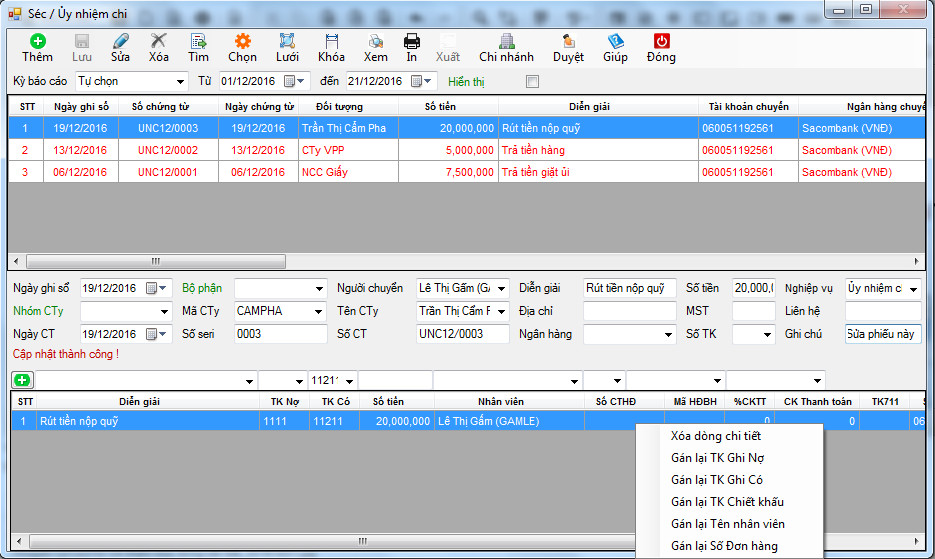Click the Khóa (lock) toolbar icon
The height and width of the screenshot is (559, 935).
332,41
